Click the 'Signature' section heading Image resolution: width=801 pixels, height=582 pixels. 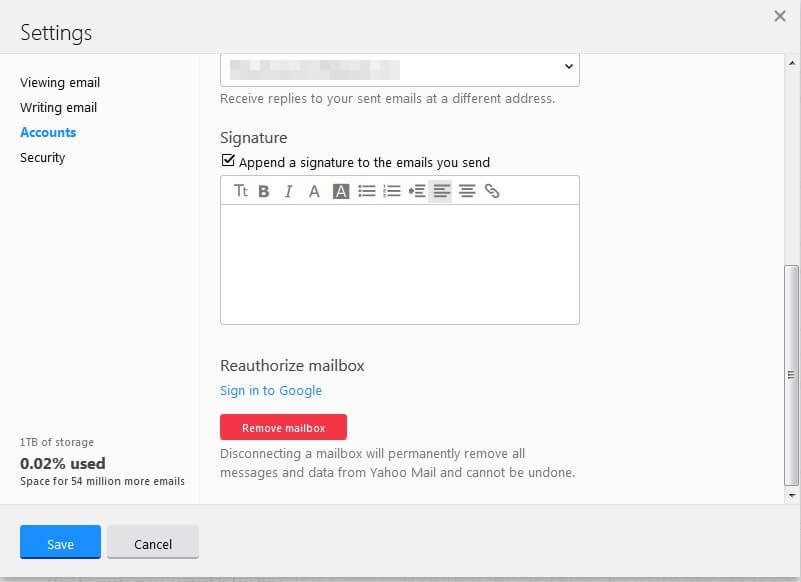(x=253, y=137)
